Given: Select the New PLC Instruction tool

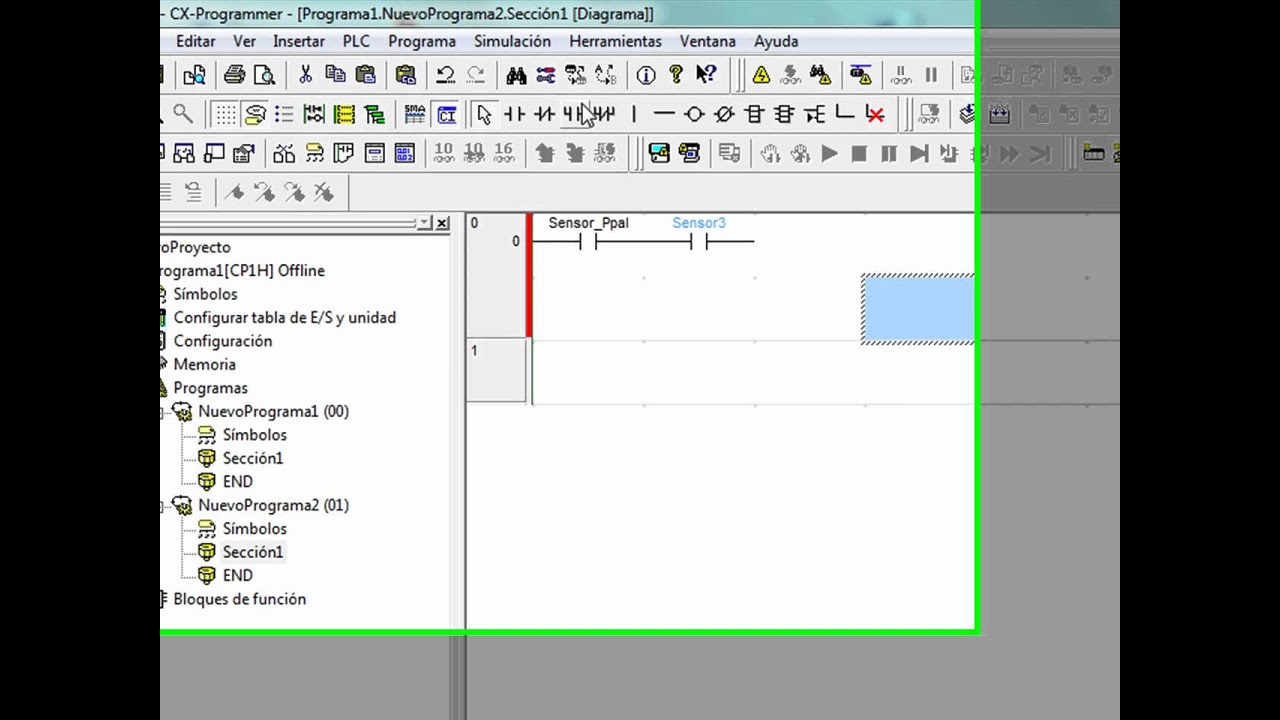Looking at the screenshot, I should tap(754, 115).
